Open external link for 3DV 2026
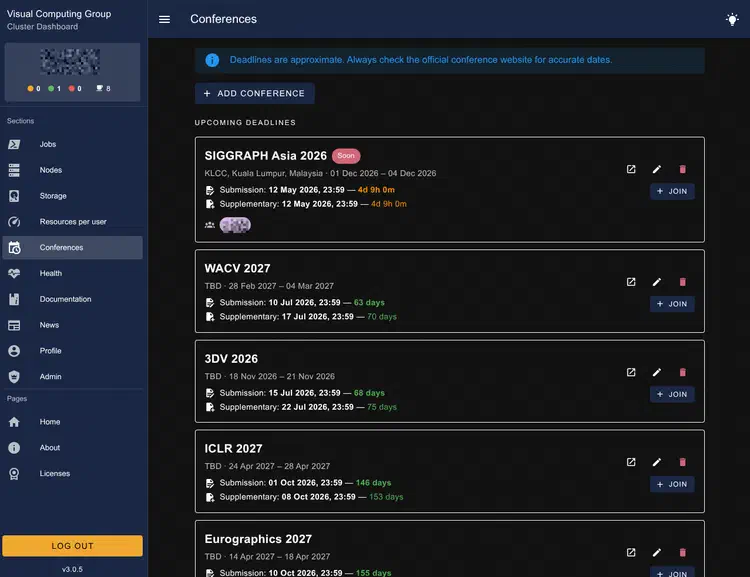 pyautogui.click(x=631, y=372)
